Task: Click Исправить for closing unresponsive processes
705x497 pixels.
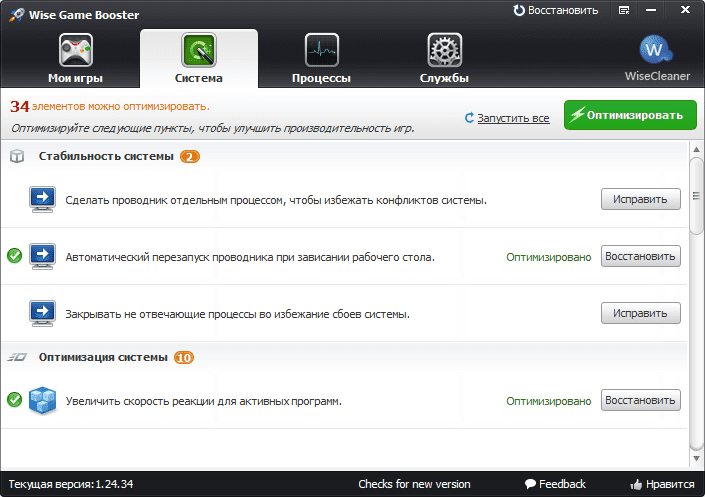Action: (x=640, y=313)
